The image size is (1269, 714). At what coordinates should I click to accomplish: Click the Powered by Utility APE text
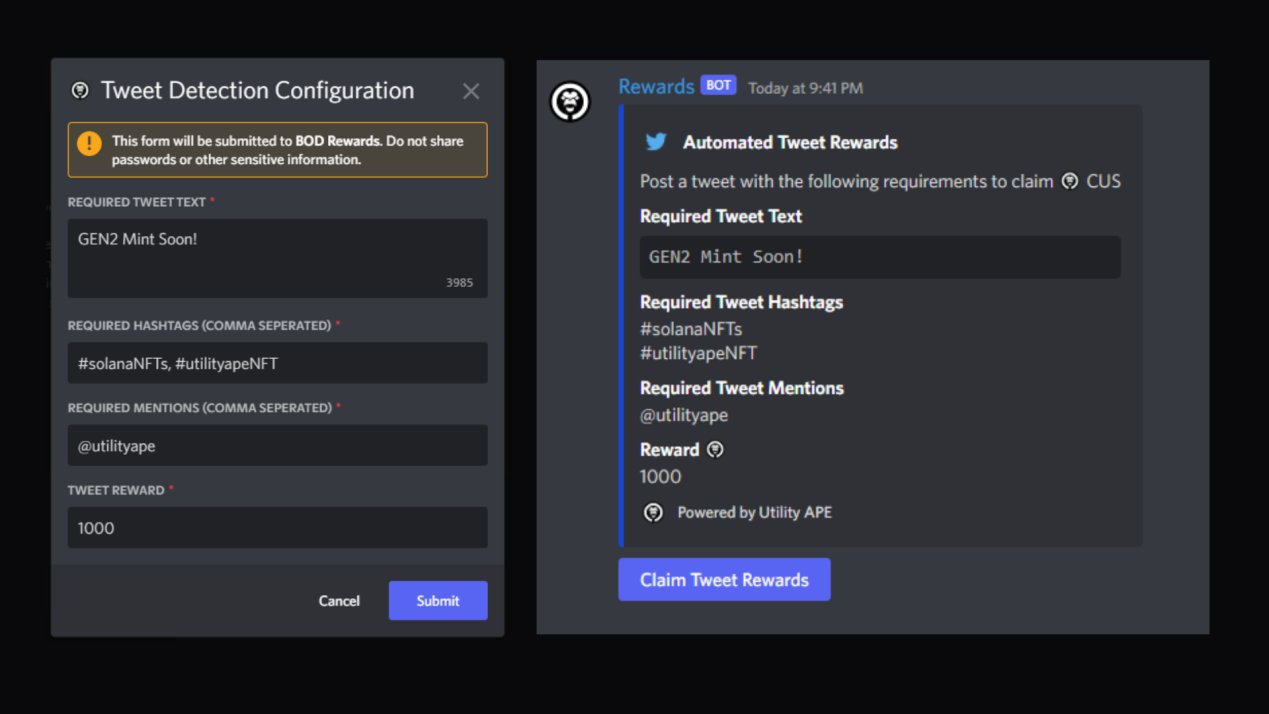point(754,512)
